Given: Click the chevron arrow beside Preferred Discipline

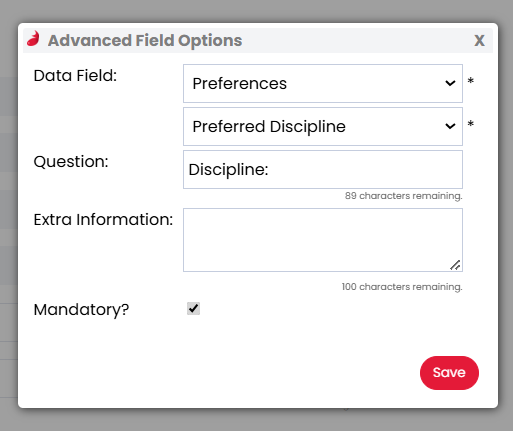Looking at the screenshot, I should (x=450, y=126).
